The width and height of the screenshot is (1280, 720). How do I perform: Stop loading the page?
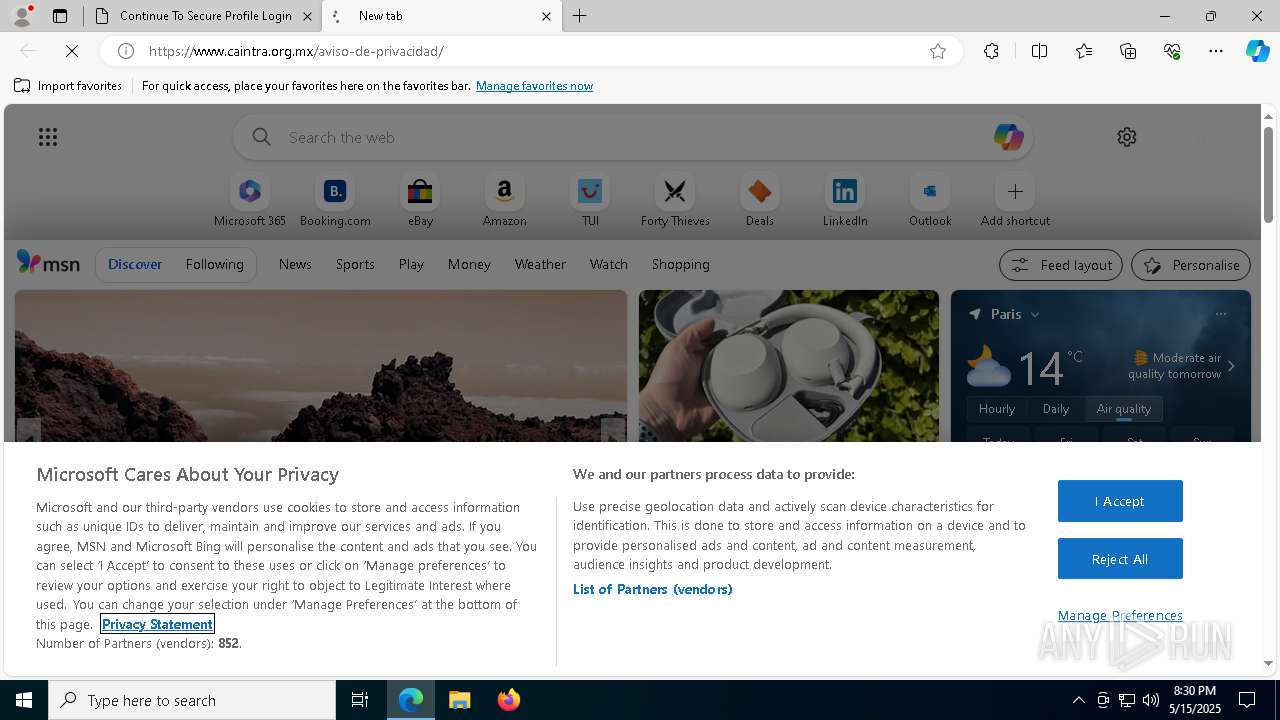72,51
